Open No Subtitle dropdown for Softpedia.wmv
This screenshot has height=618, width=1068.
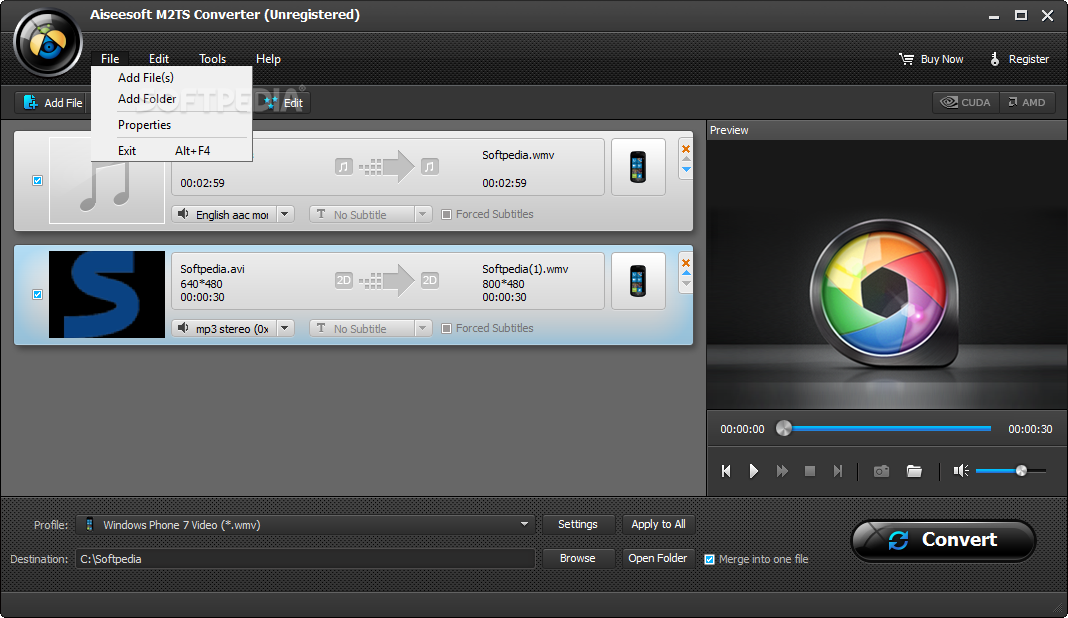pos(423,214)
